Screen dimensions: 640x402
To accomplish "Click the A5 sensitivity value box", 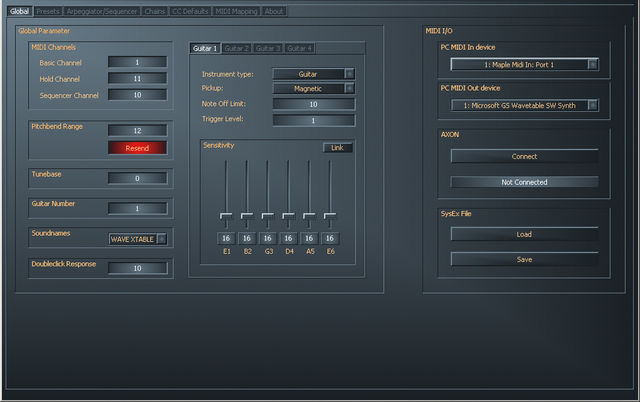I will click(309, 238).
